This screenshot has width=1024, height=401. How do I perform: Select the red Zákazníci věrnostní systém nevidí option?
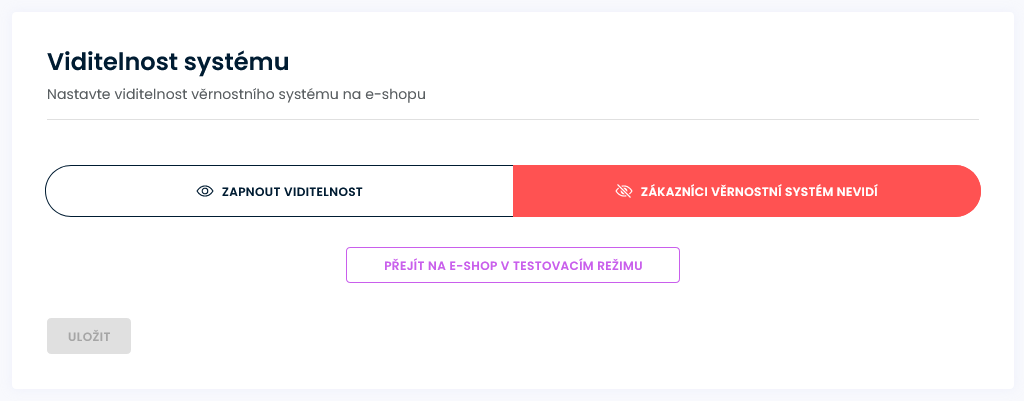point(746,191)
